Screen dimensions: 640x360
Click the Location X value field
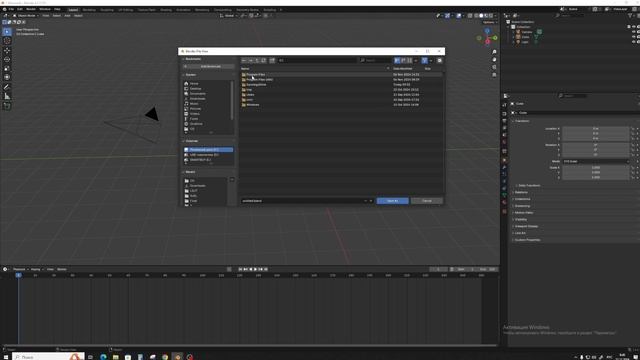click(x=596, y=129)
